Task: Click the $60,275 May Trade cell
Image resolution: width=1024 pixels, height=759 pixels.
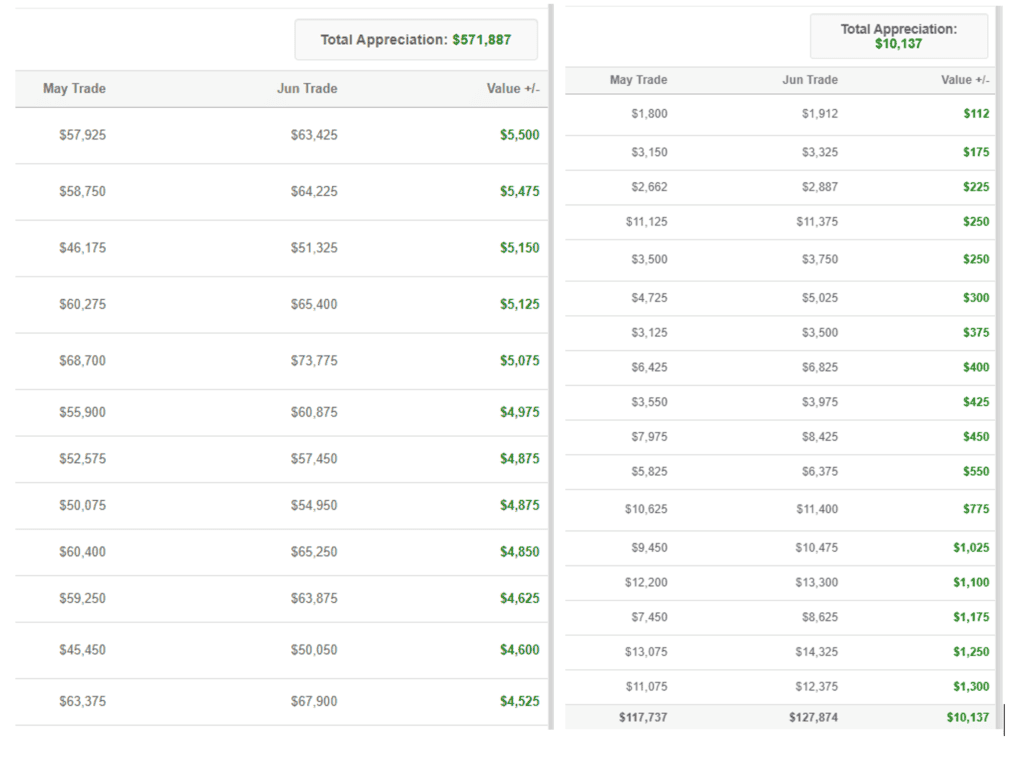Action: tap(82, 304)
